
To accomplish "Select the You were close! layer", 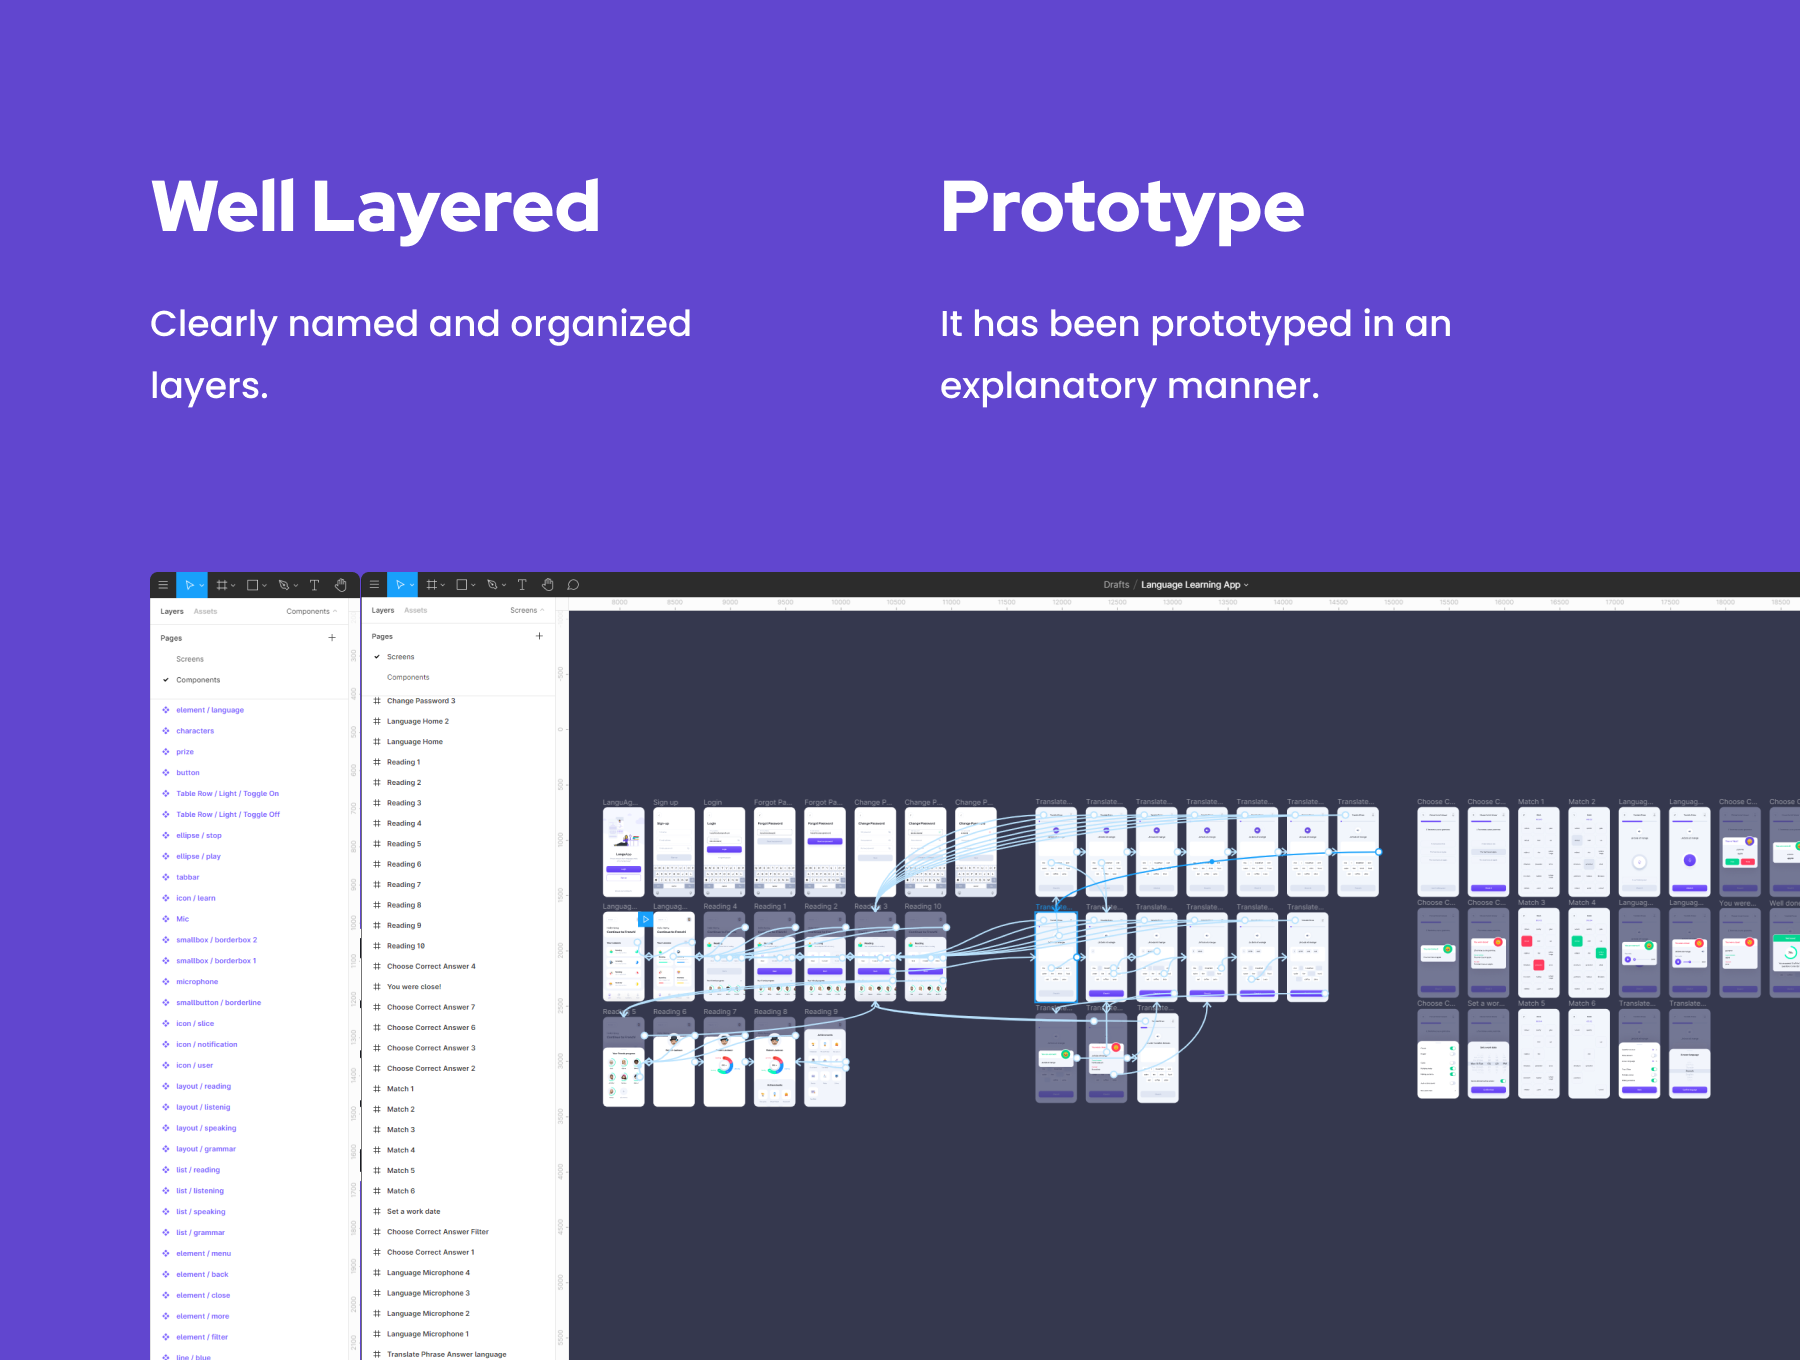I will pyautogui.click(x=414, y=987).
